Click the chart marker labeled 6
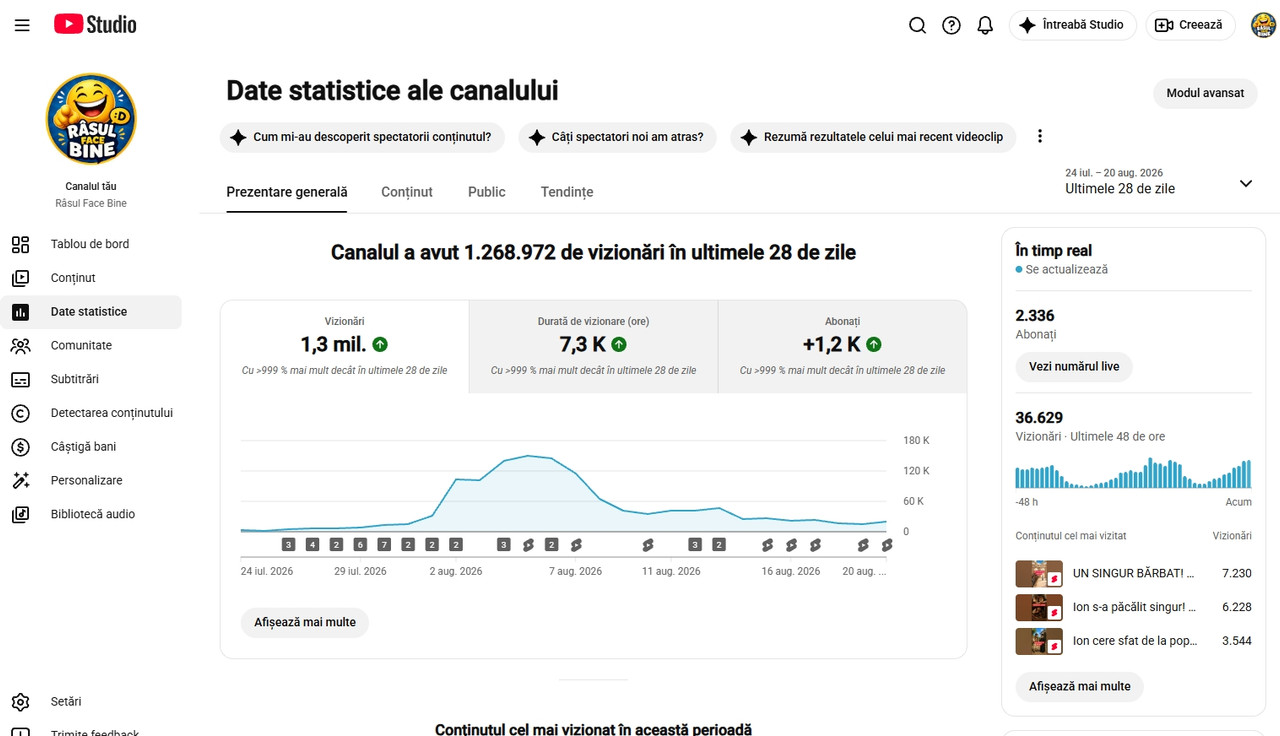Image resolution: width=1280 pixels, height=736 pixels. click(360, 545)
